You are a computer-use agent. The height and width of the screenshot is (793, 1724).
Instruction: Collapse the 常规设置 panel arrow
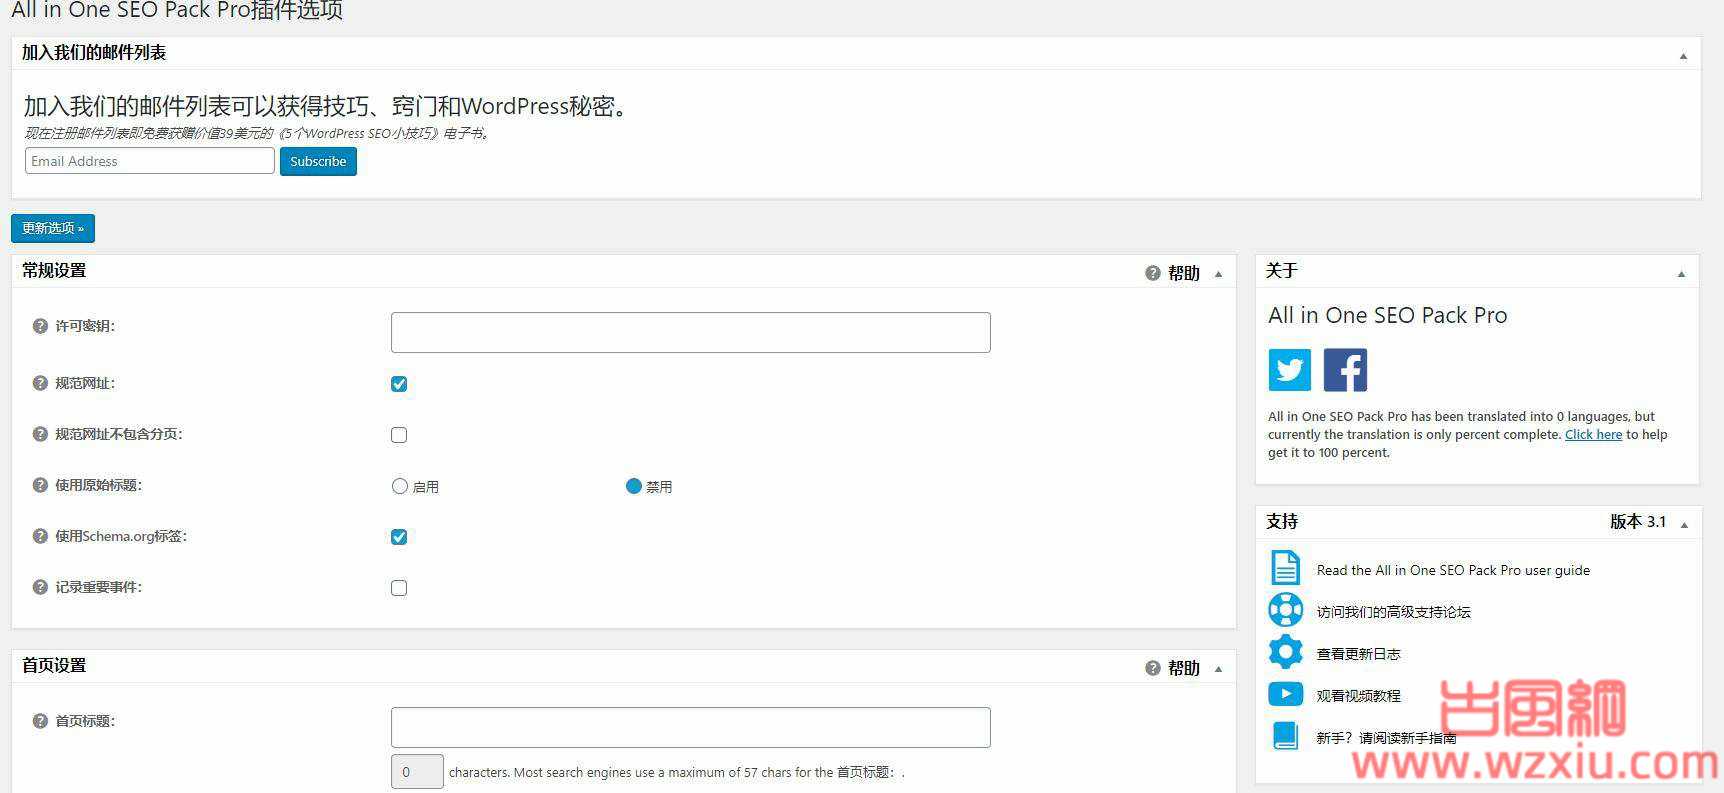pyautogui.click(x=1218, y=274)
